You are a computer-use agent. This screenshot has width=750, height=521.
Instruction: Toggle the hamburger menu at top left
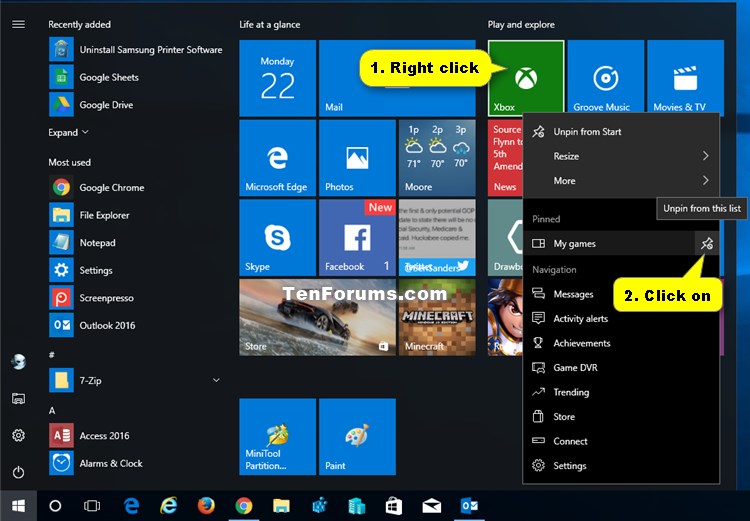(x=19, y=24)
